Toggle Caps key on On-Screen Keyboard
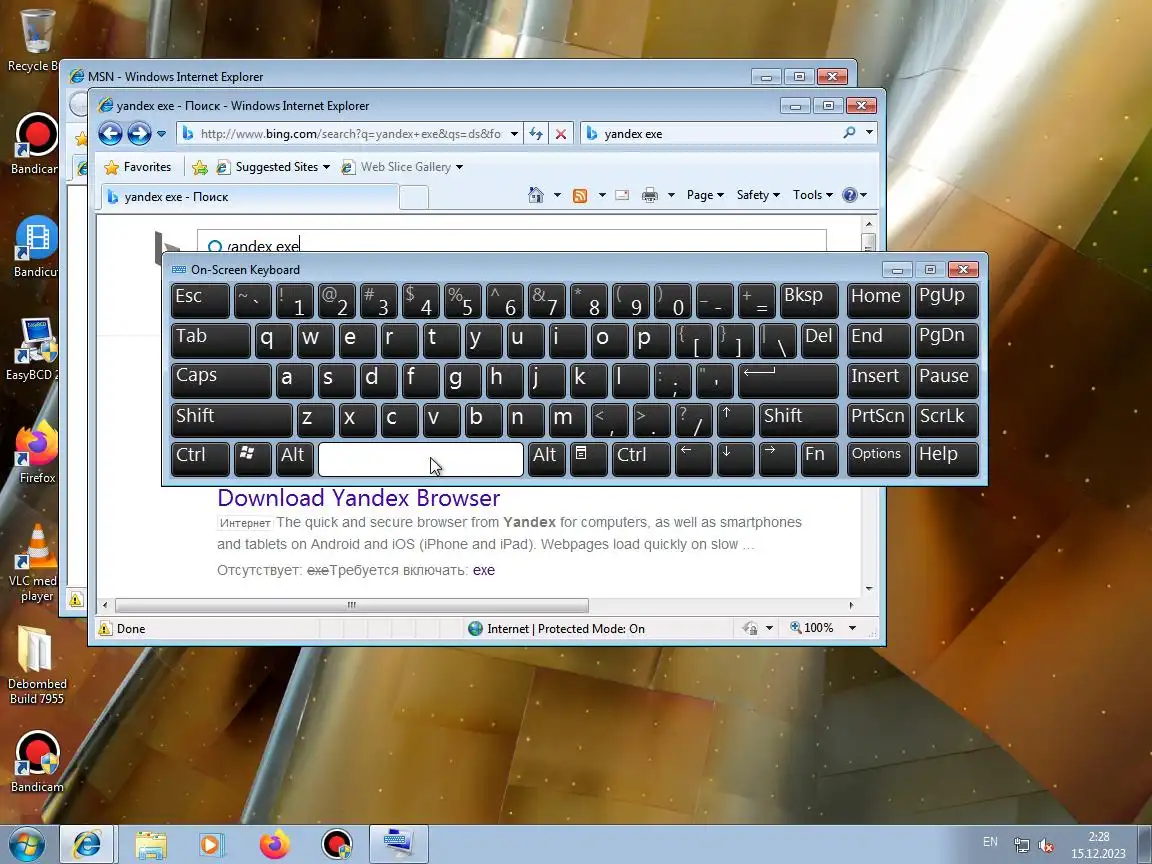 click(221, 381)
